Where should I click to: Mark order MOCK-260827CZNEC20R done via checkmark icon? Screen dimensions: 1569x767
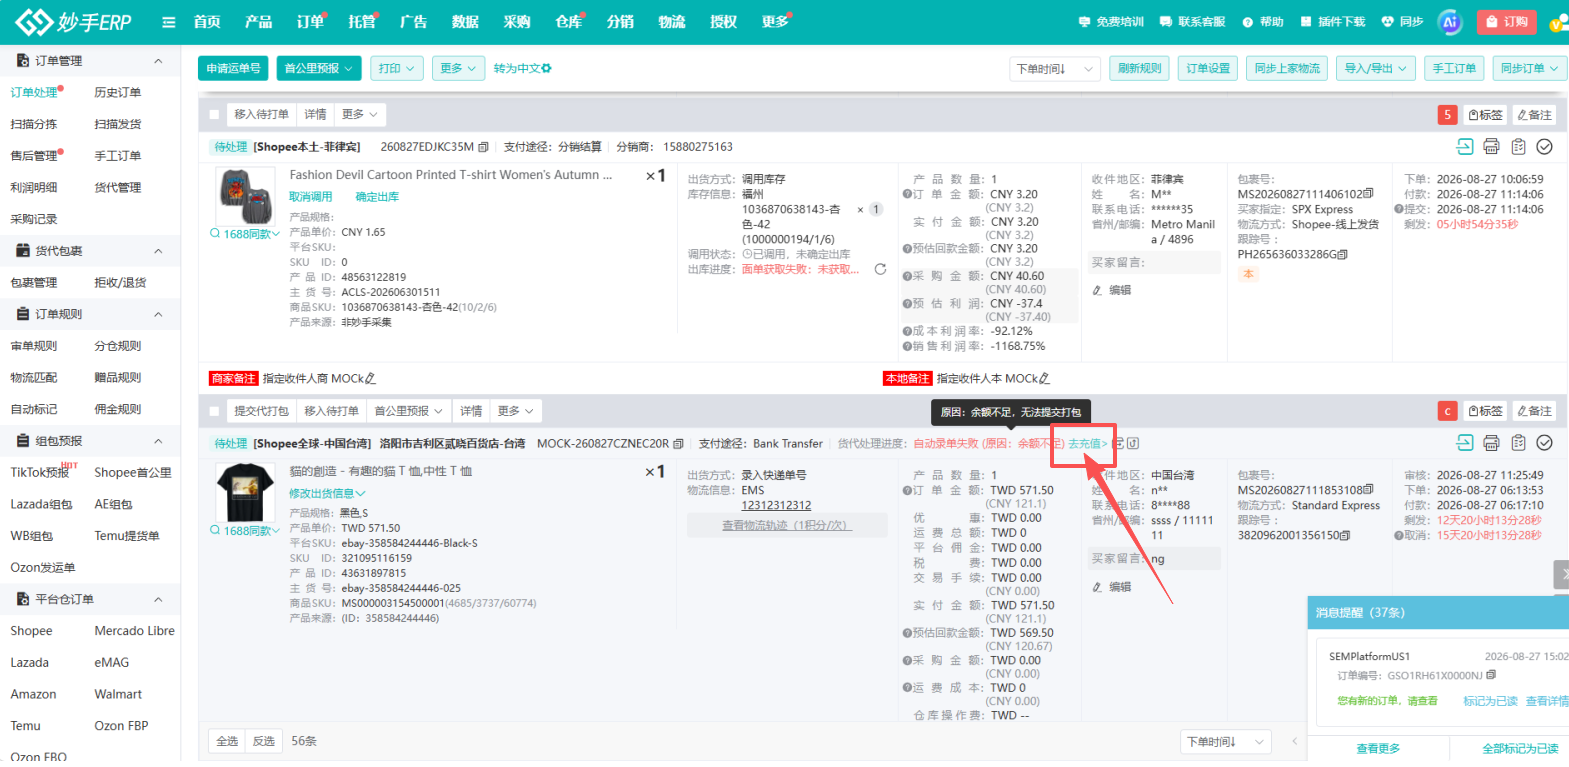pos(1545,443)
